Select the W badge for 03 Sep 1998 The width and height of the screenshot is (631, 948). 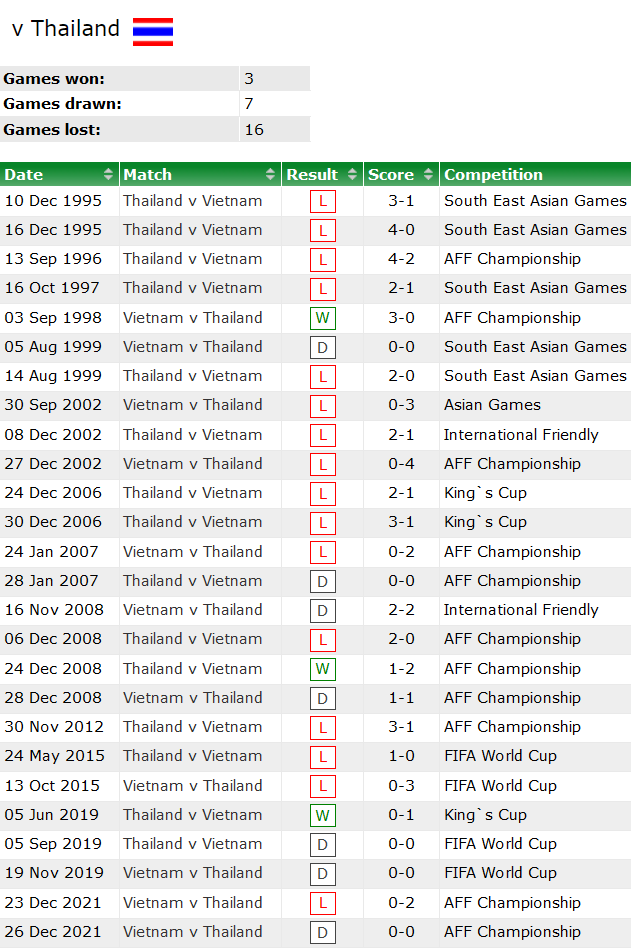point(322,318)
